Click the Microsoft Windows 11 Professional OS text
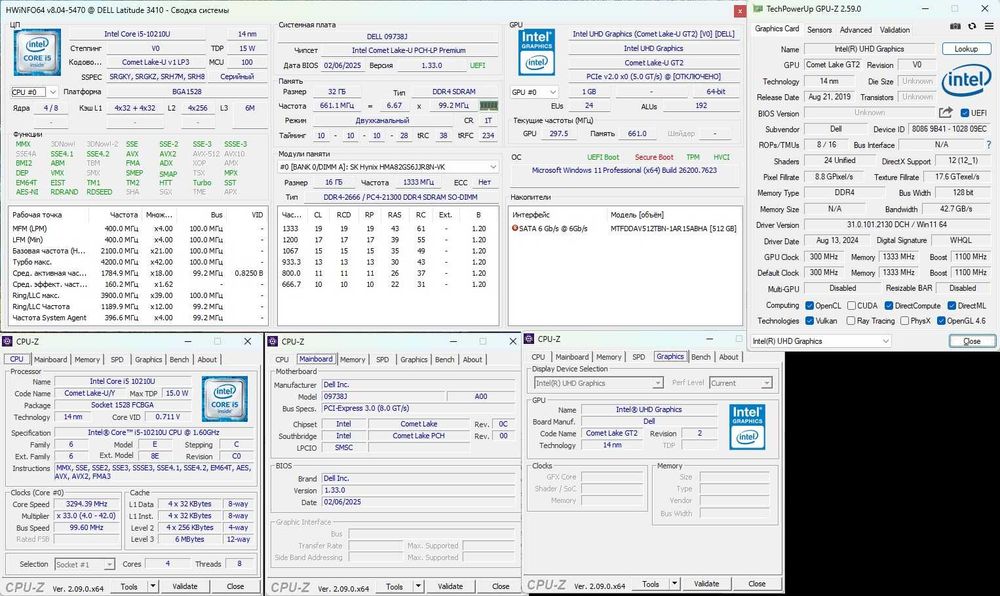This screenshot has height=596, width=1000. [624, 170]
